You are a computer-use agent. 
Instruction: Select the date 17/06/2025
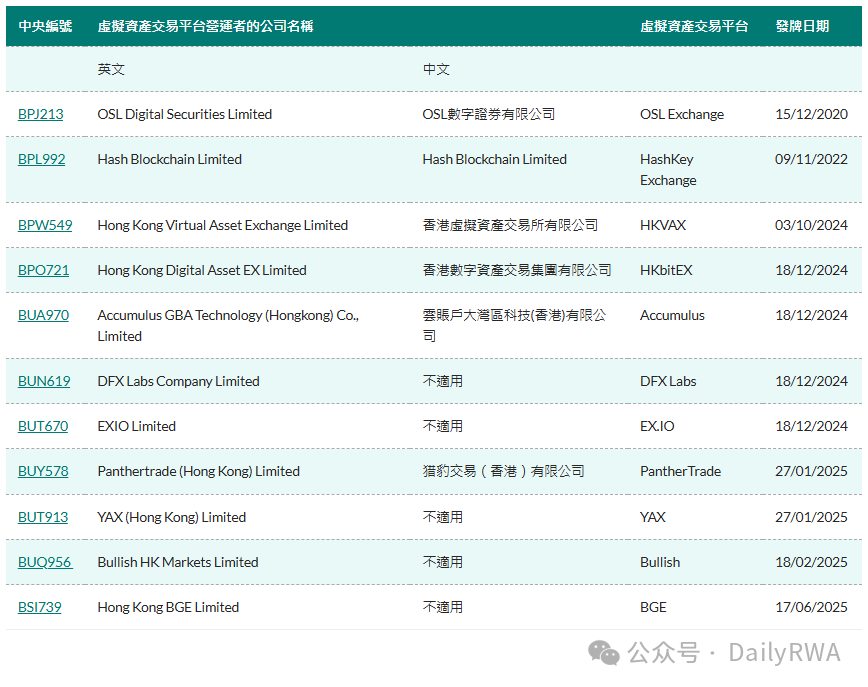pyautogui.click(x=812, y=607)
